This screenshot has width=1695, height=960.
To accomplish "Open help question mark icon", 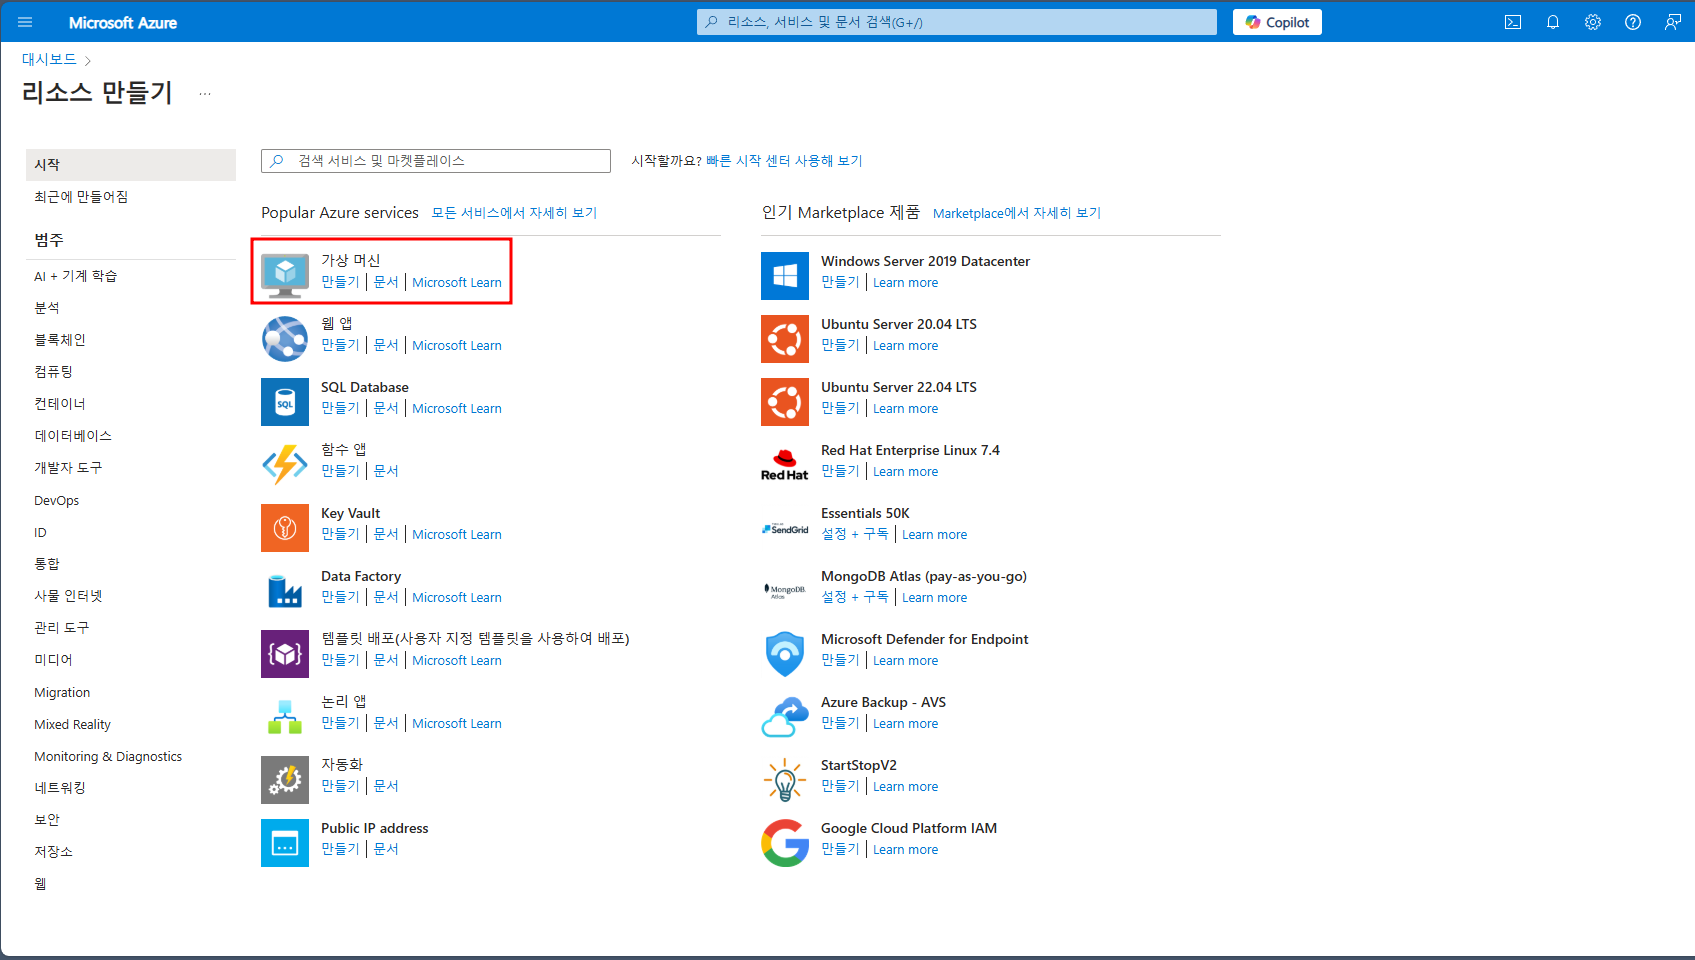I will click(1633, 22).
